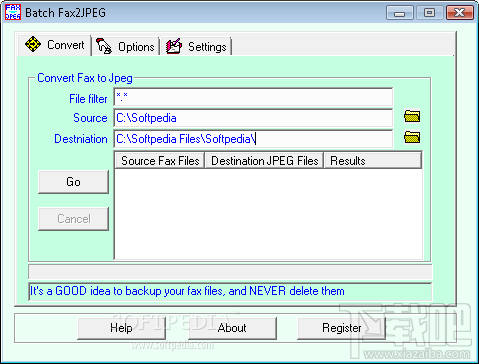Click into the File filter field

pyautogui.click(x=253, y=98)
